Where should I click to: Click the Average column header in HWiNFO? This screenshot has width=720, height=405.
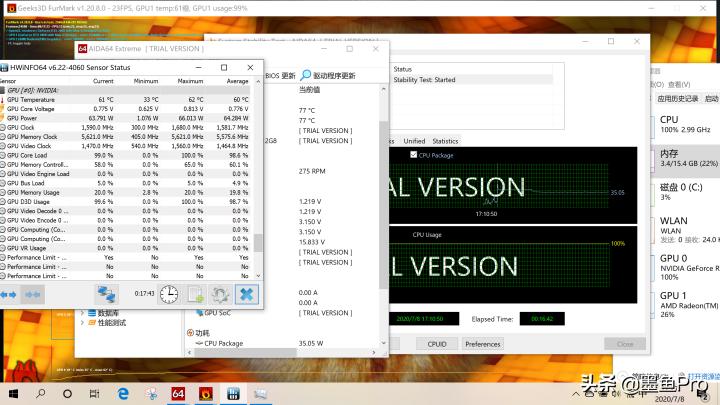pyautogui.click(x=237, y=81)
